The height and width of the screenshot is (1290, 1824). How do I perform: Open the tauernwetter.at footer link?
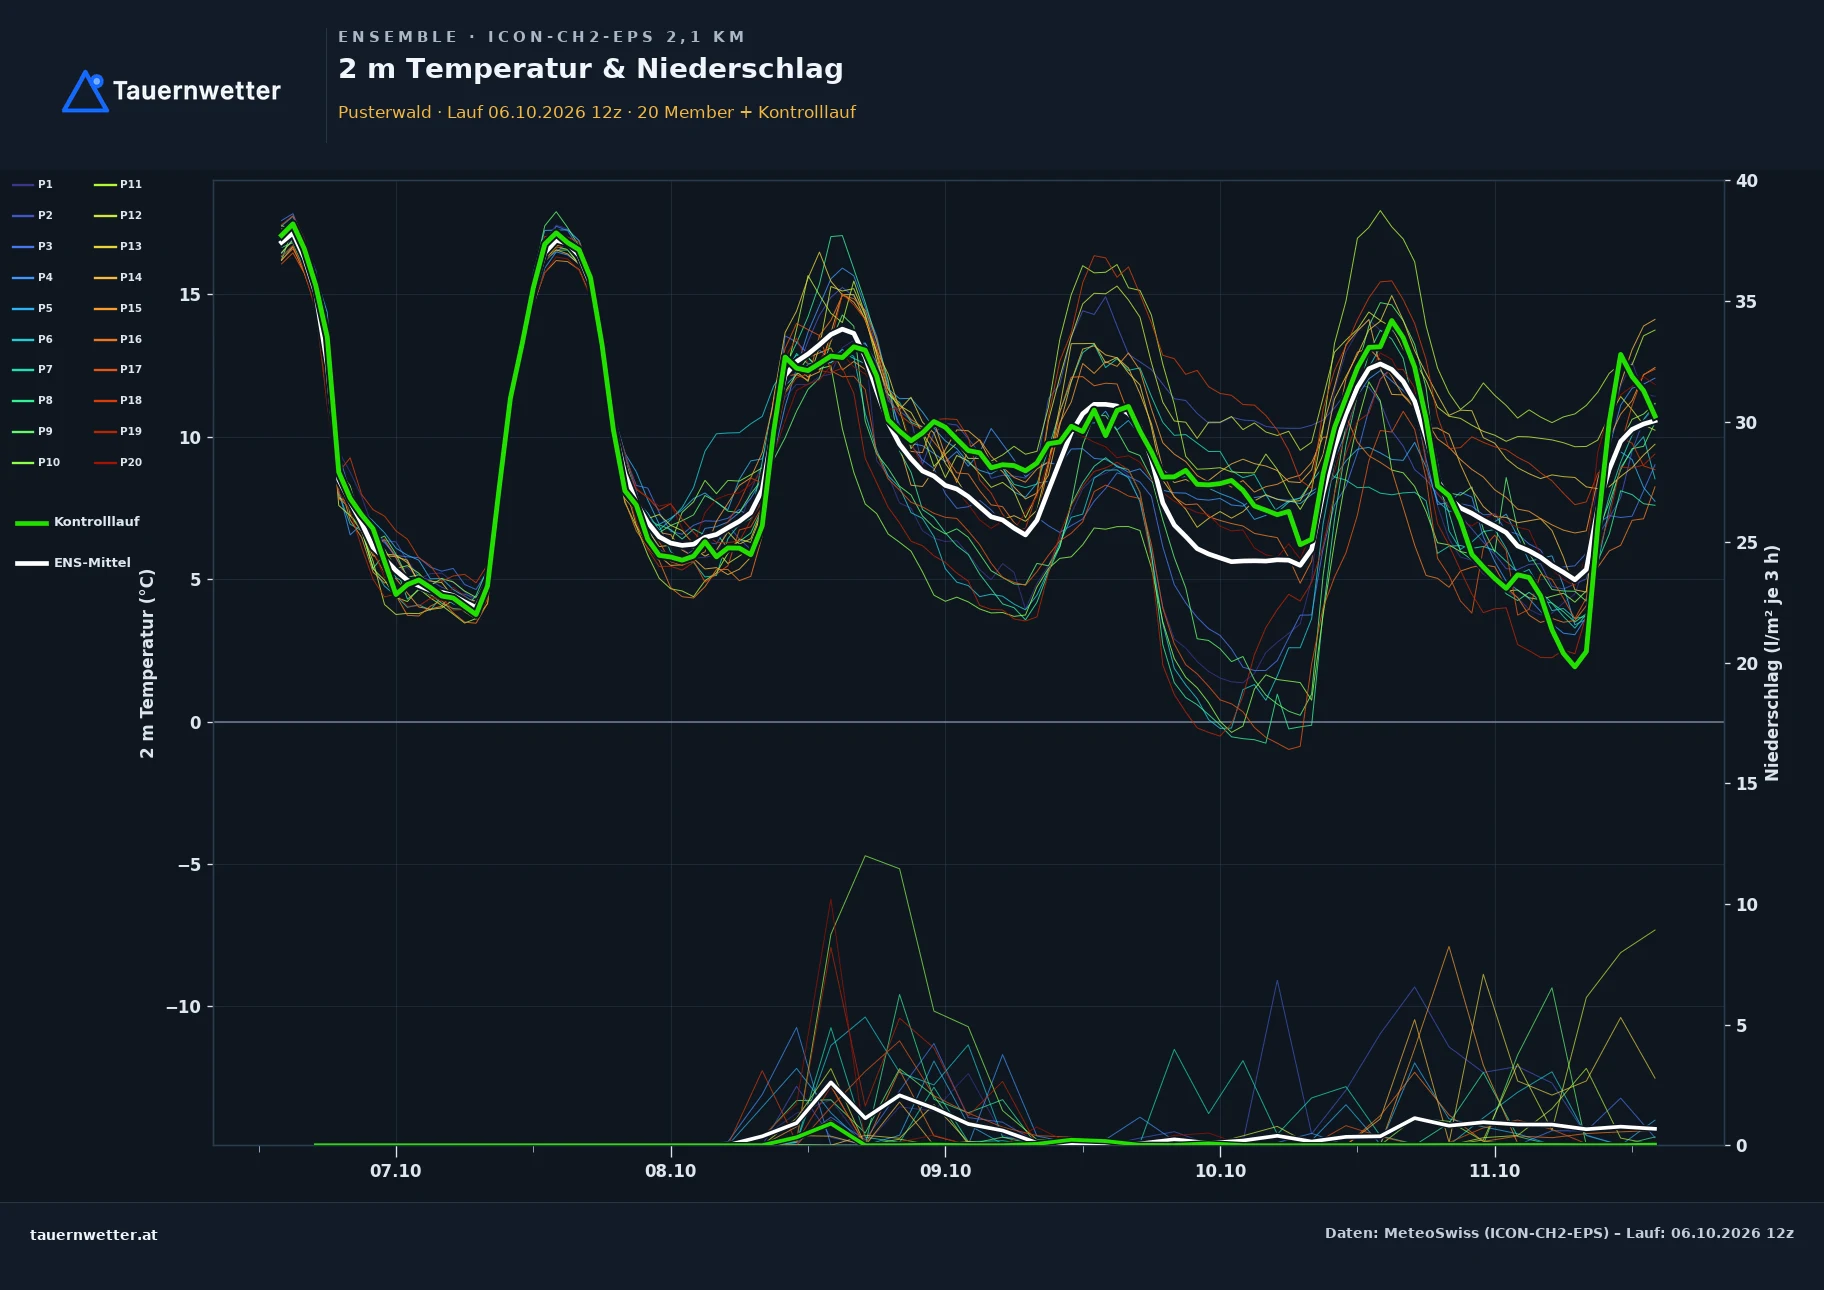94,1235
